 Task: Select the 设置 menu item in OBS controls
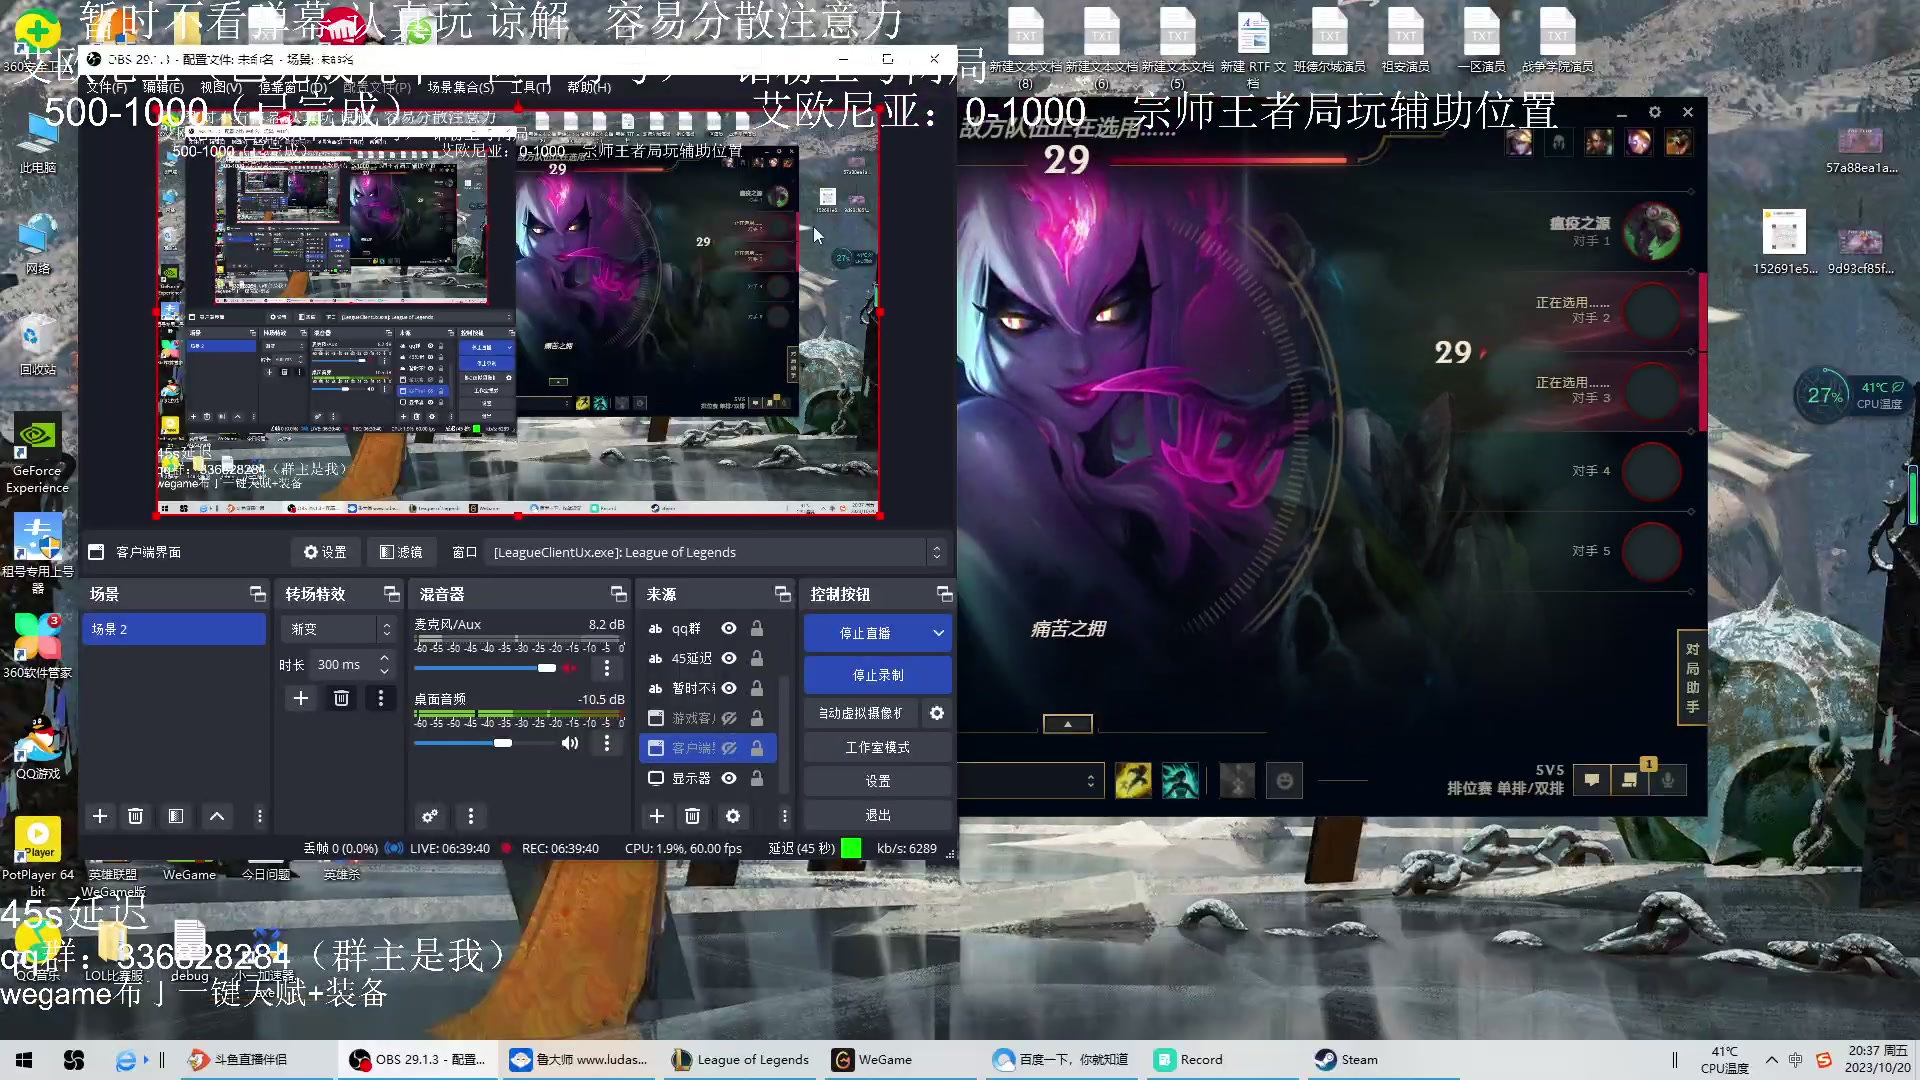click(878, 781)
